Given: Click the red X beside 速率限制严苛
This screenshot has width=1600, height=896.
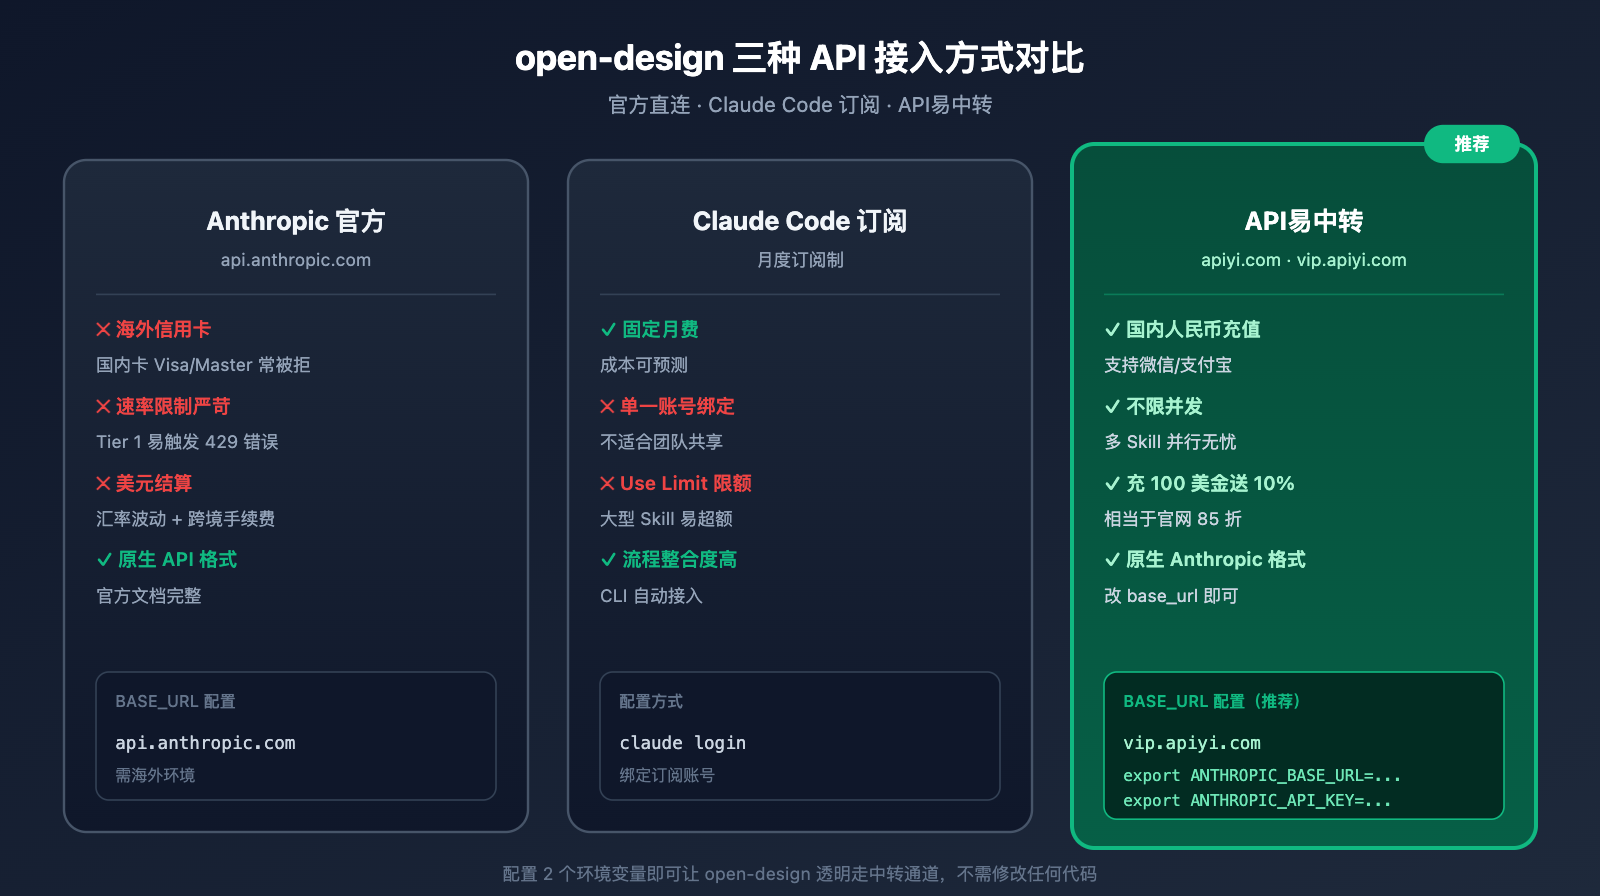Looking at the screenshot, I should (103, 406).
